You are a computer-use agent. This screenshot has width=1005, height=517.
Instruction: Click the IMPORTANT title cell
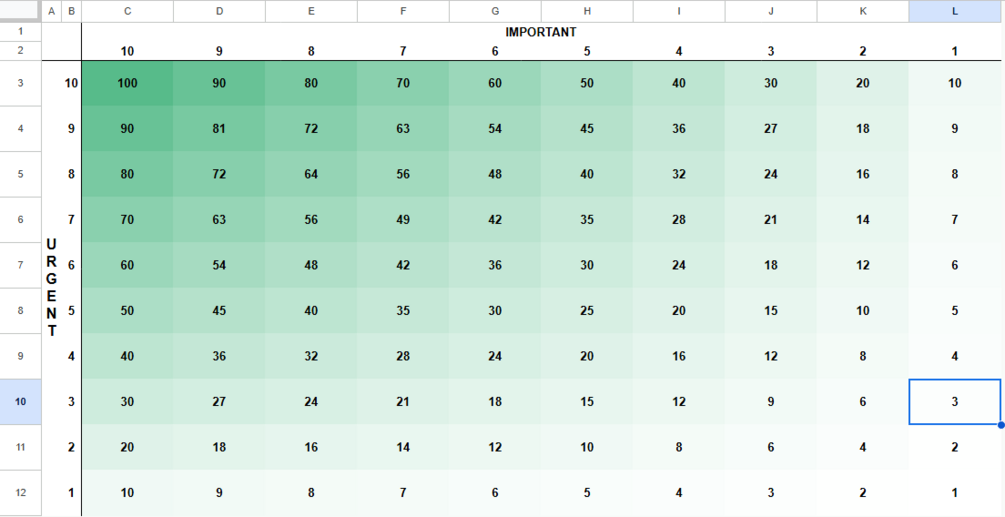click(541, 32)
